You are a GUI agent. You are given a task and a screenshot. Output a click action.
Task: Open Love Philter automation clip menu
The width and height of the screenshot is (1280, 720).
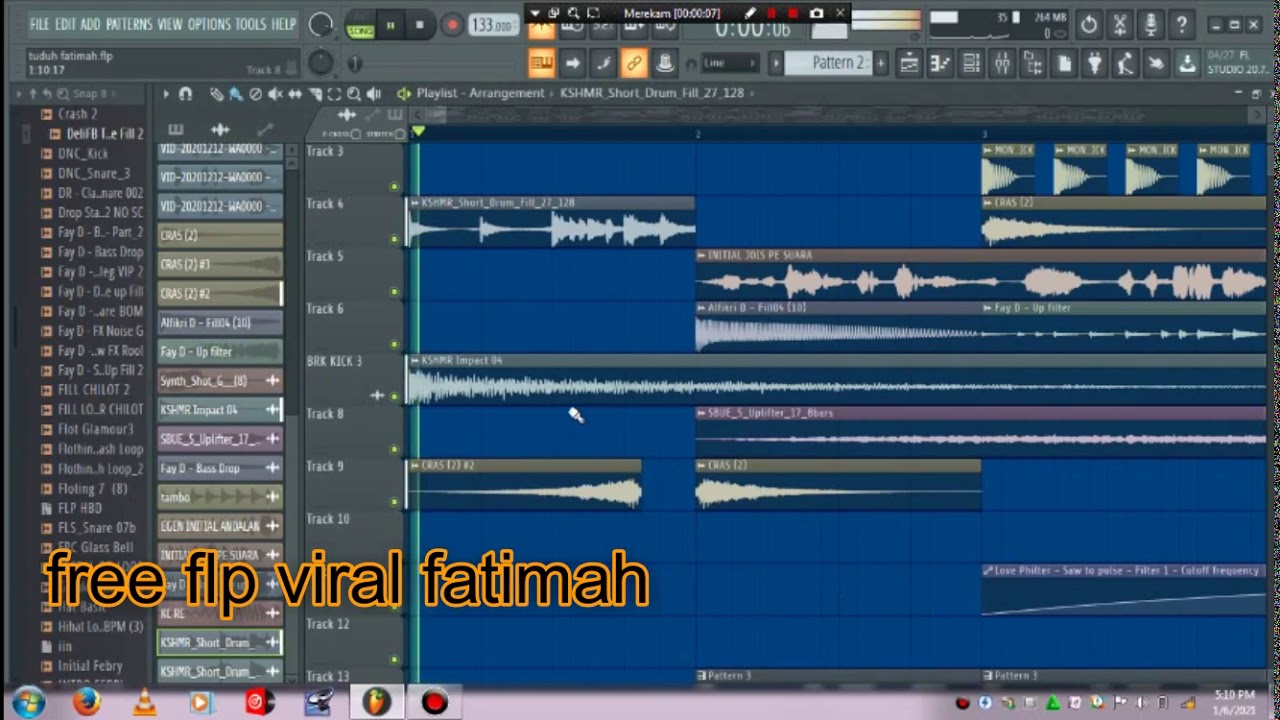click(988, 570)
